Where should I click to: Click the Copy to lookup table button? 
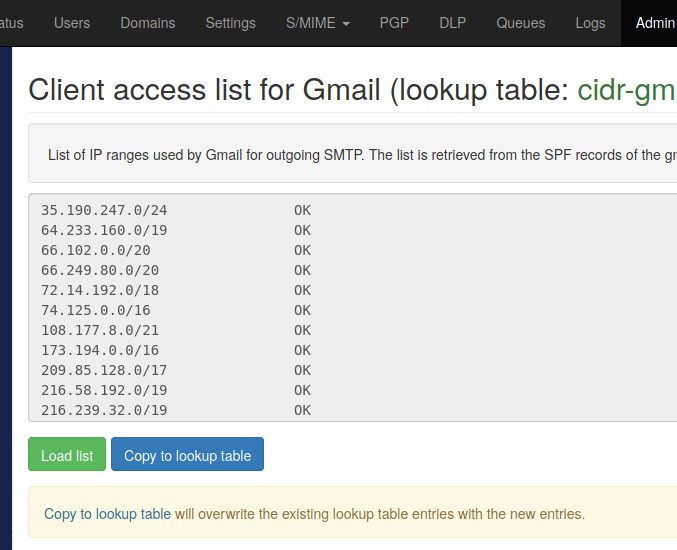(x=187, y=454)
